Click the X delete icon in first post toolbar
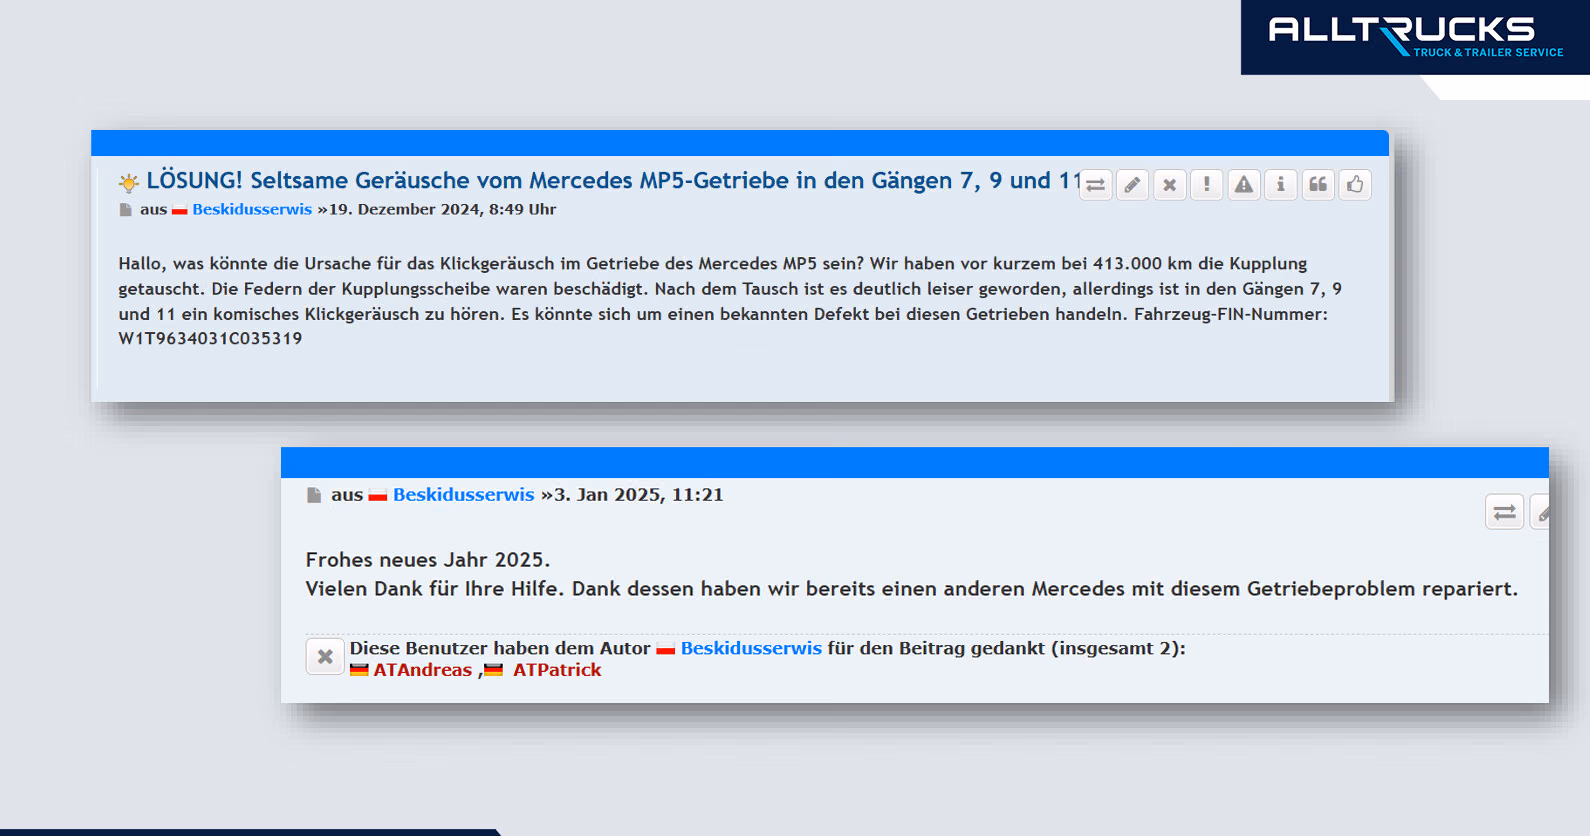The image size is (1590, 836). click(x=1170, y=185)
